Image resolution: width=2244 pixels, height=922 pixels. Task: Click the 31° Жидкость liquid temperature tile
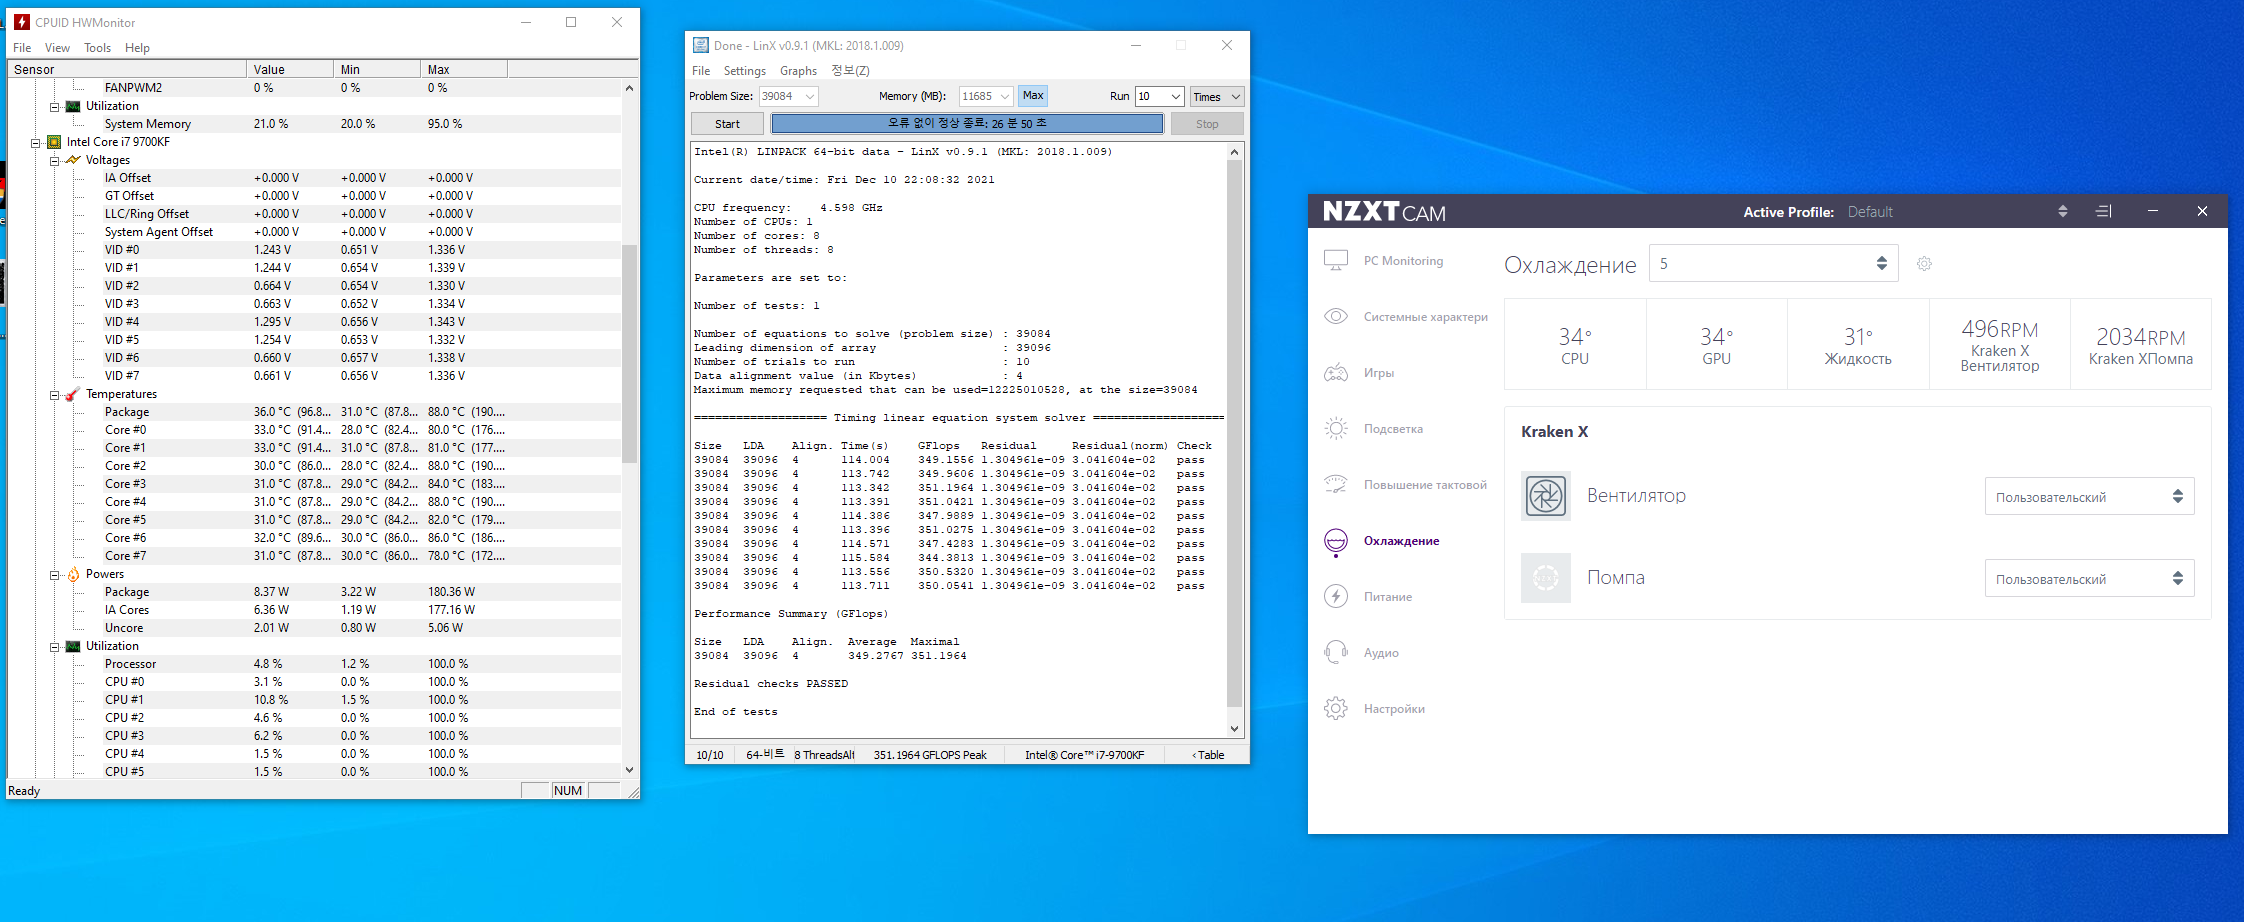pos(1858,344)
